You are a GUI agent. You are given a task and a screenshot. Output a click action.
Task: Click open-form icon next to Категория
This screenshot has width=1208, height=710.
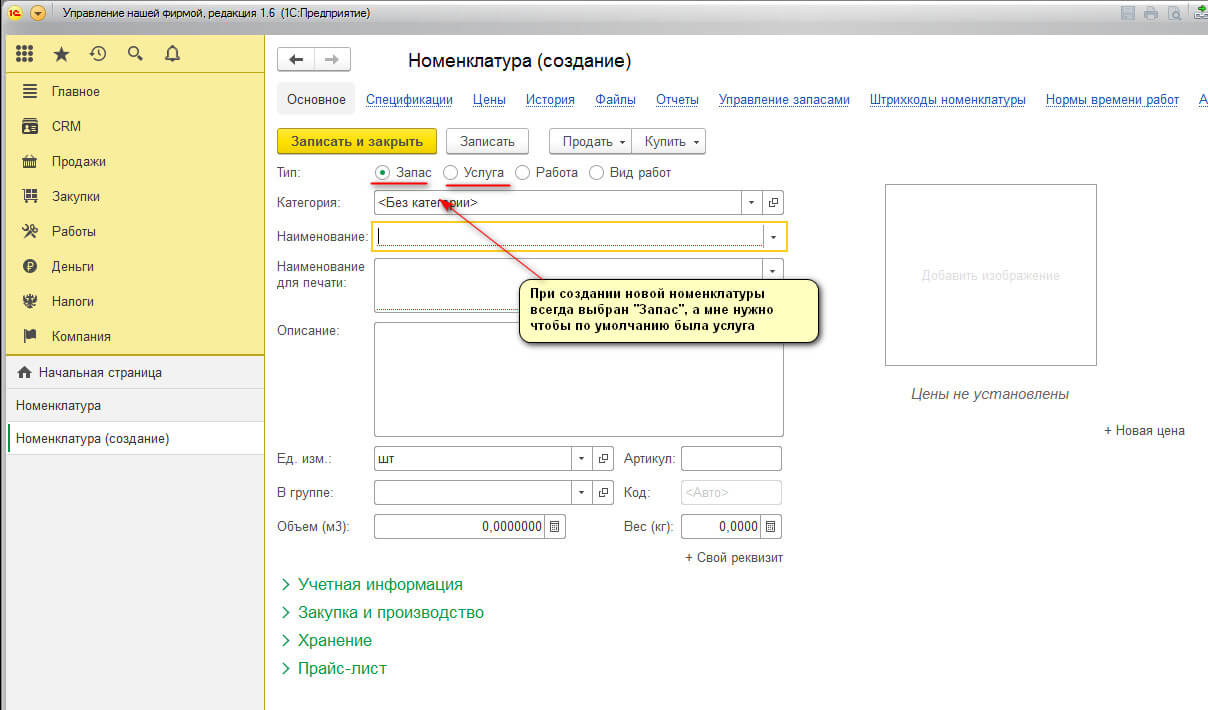coord(773,202)
